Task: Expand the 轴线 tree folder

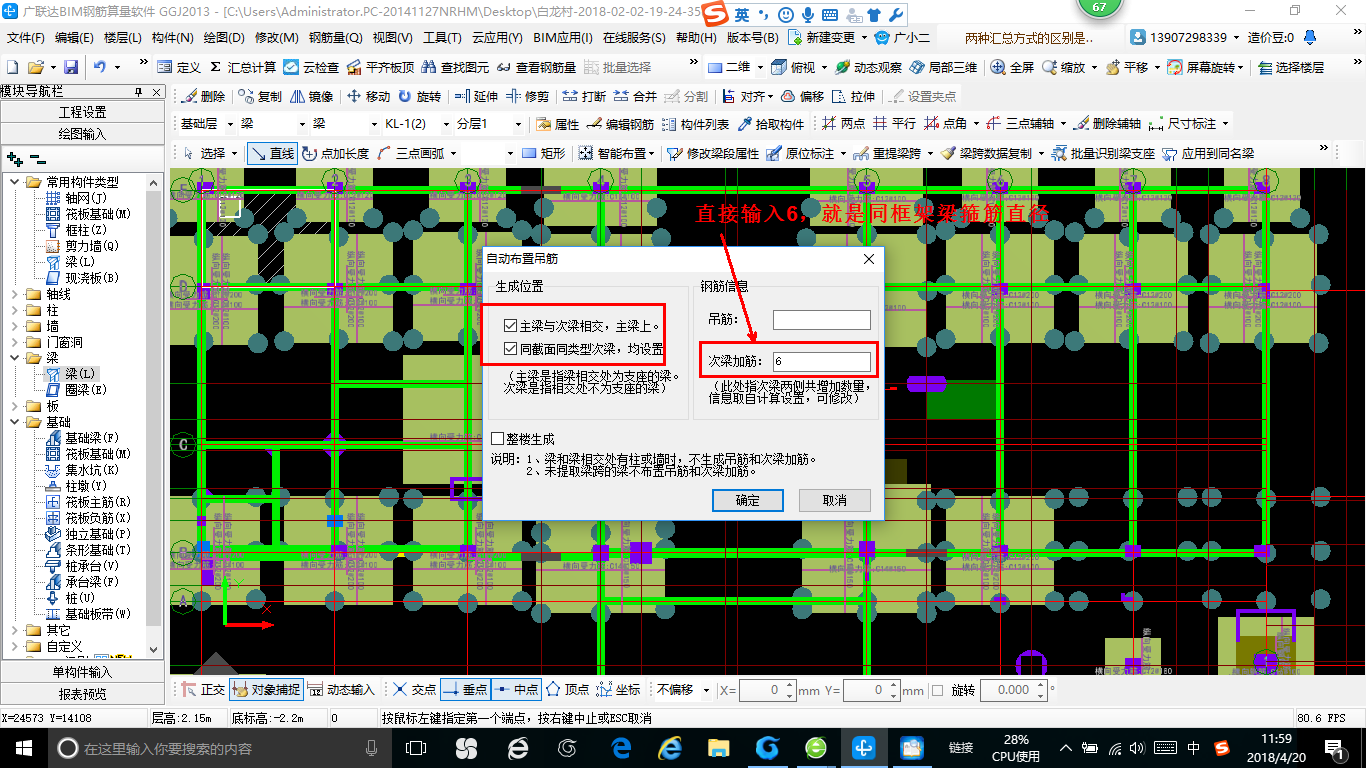Action: (14, 294)
